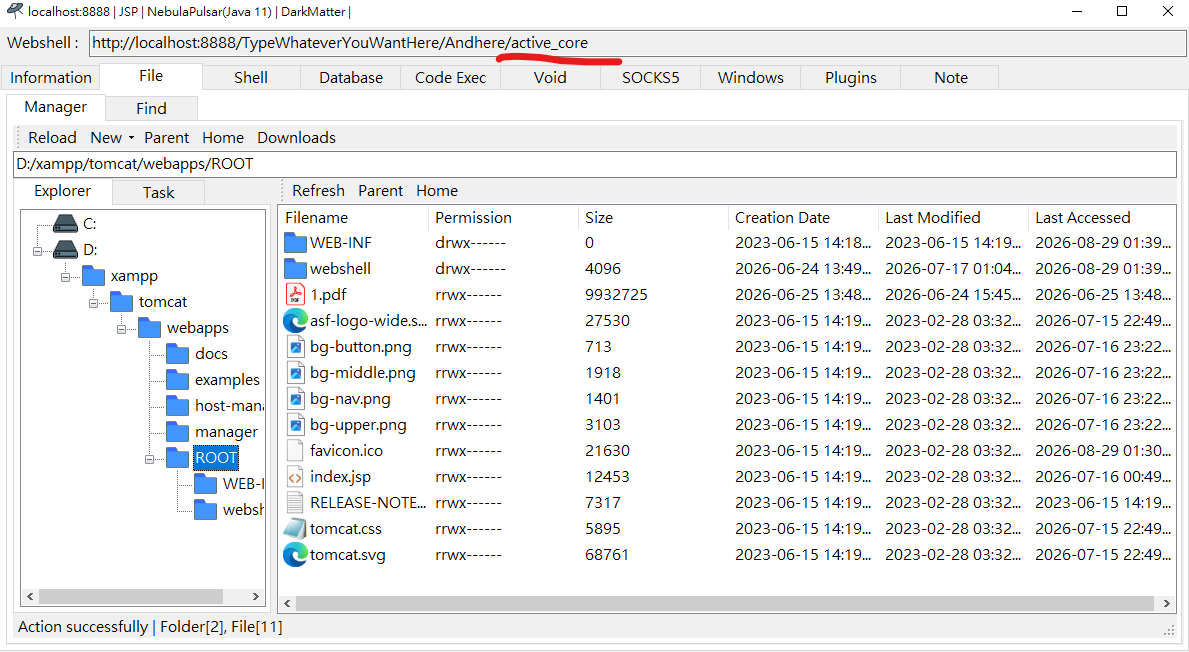Click the ROOT folder icon in tree
Viewport: 1189px width, 652px height.
tap(177, 457)
